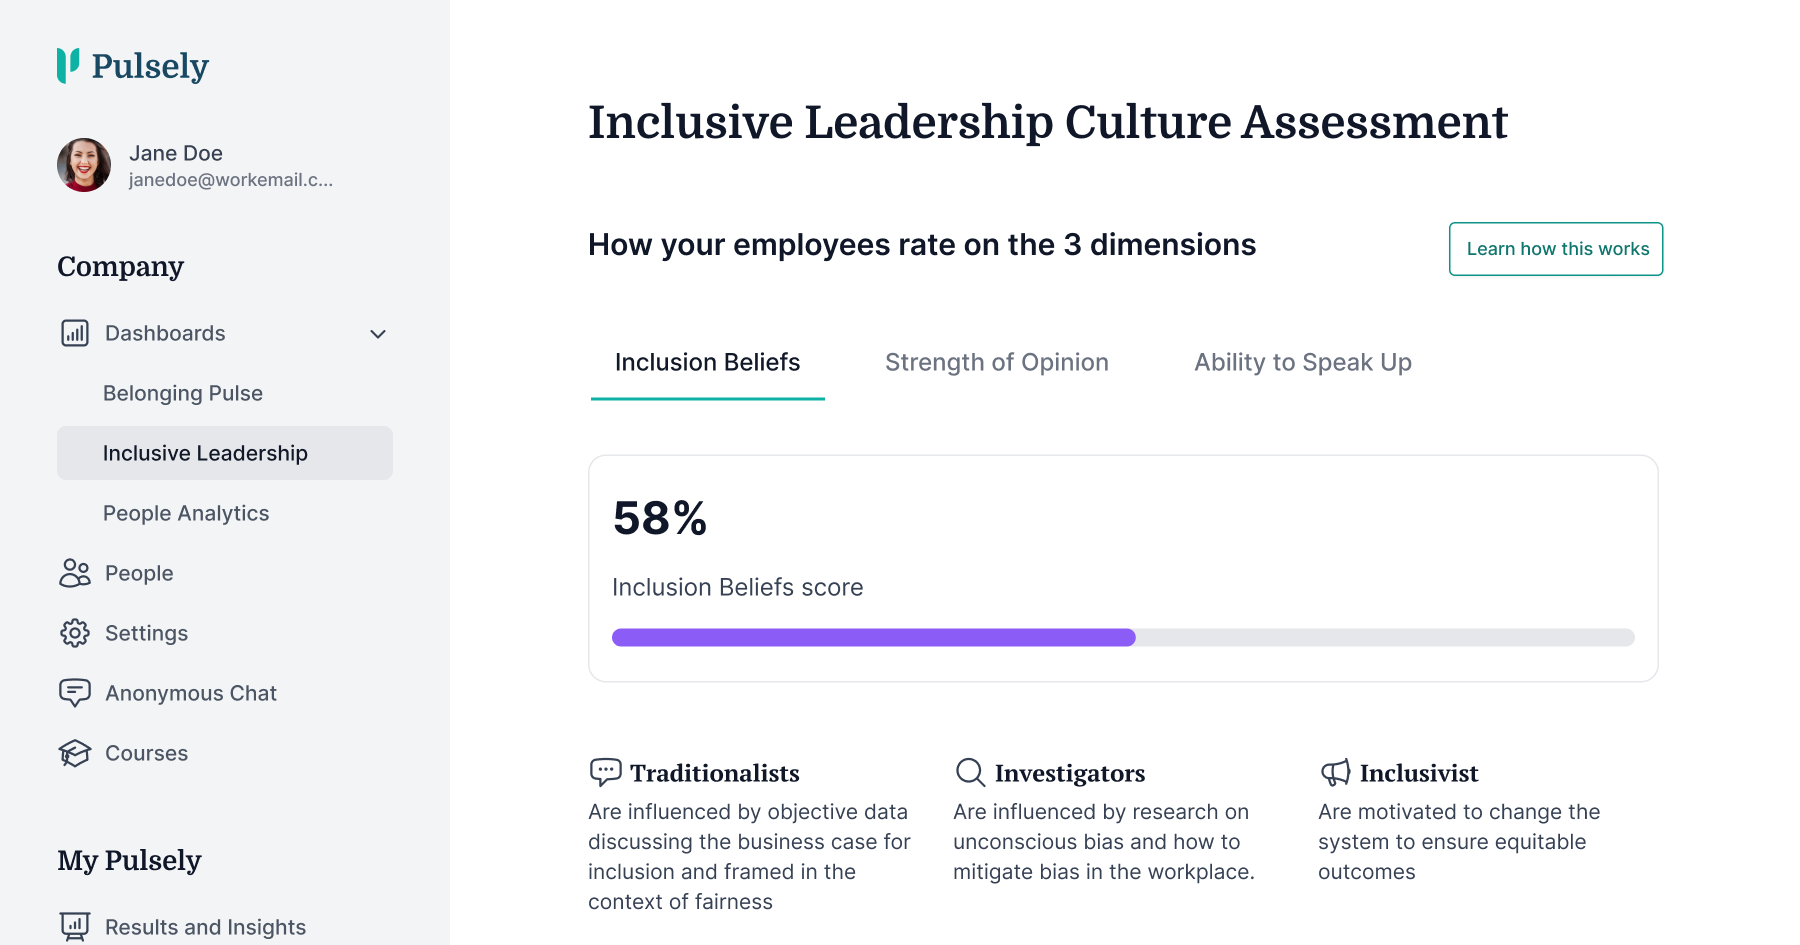Switch to Strength of Opinion tab
This screenshot has width=1800, height=945.
click(996, 362)
